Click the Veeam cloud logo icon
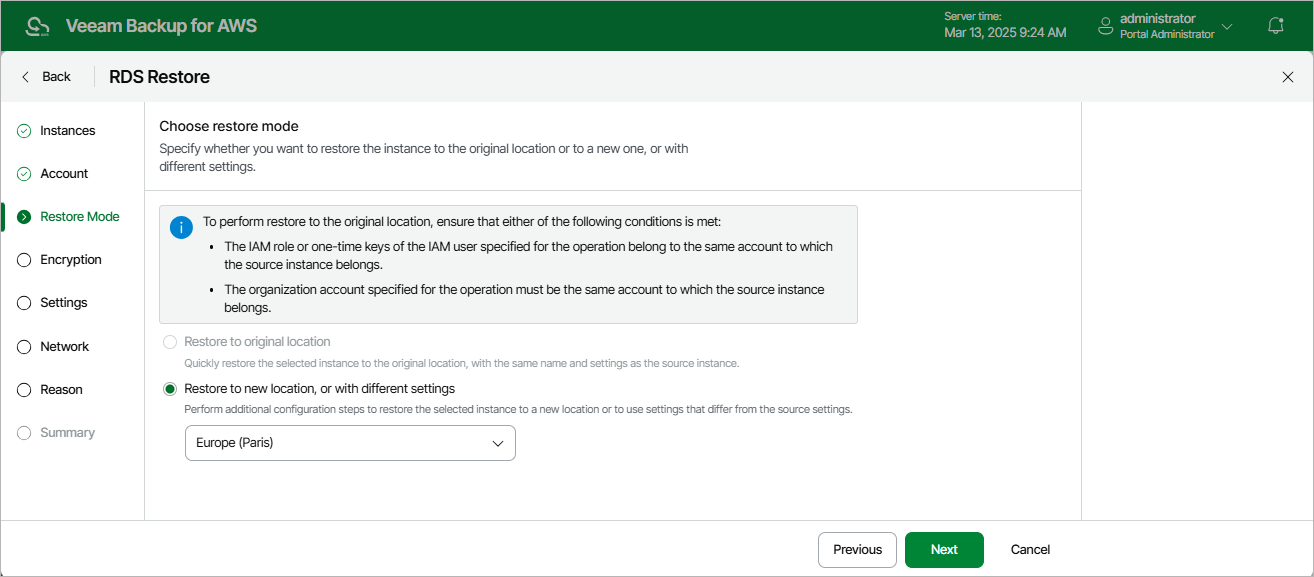The image size is (1314, 577). [x=37, y=26]
